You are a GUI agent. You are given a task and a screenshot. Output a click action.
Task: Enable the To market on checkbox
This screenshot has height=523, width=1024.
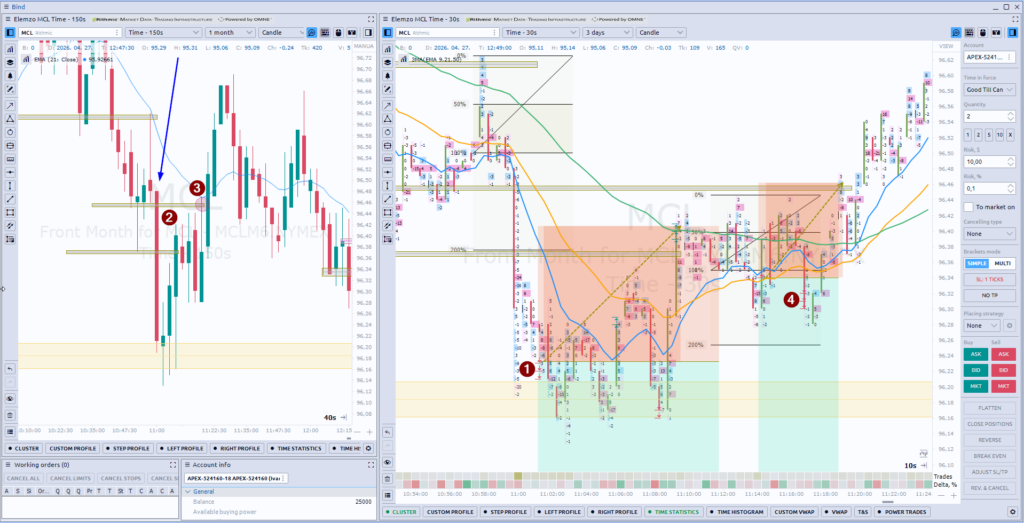click(968, 207)
